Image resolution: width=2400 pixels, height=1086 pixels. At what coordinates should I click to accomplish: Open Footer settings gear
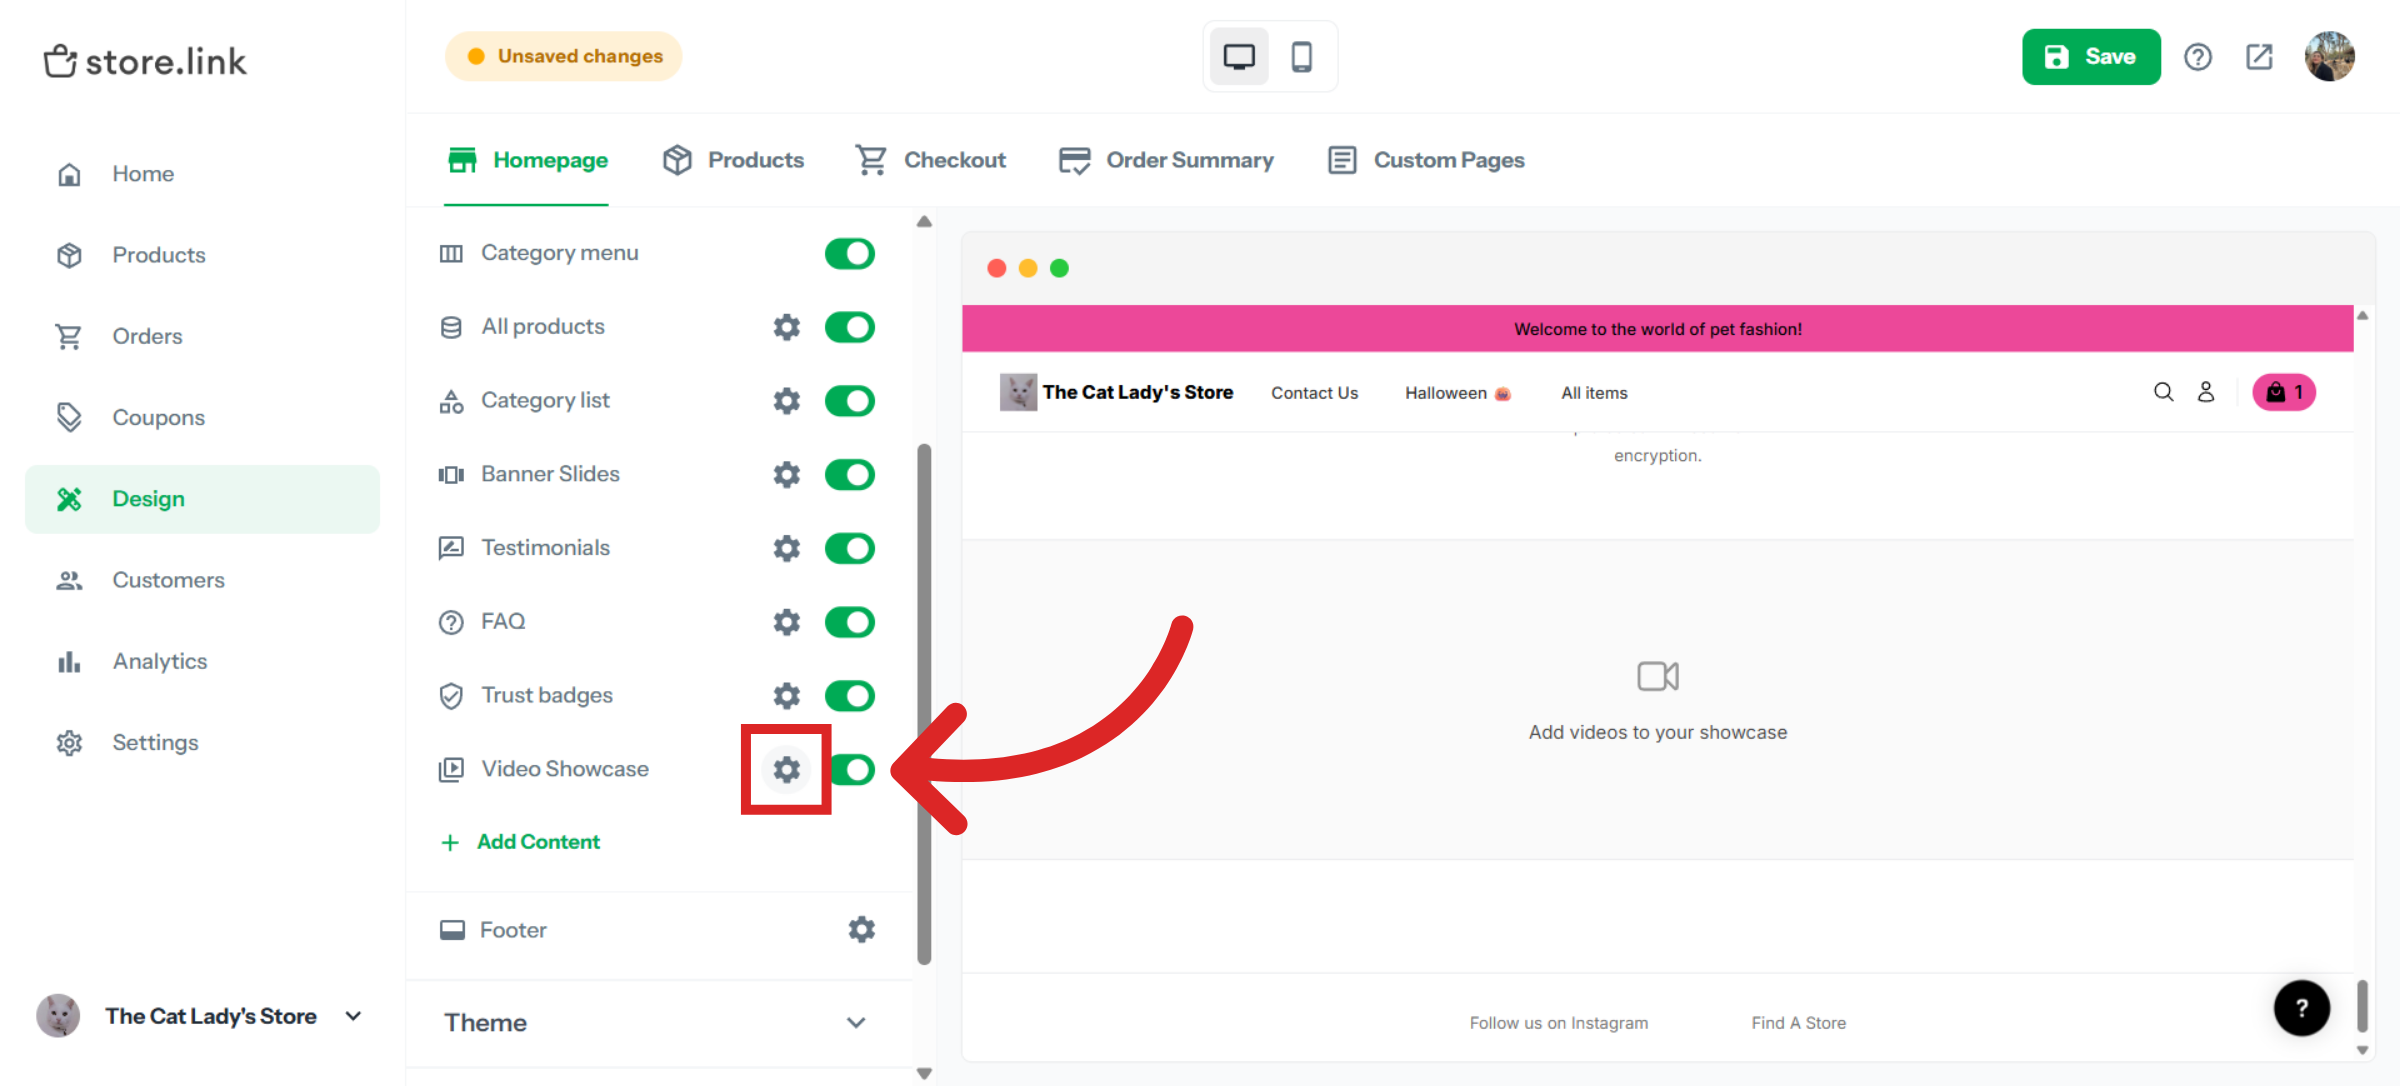click(x=862, y=930)
